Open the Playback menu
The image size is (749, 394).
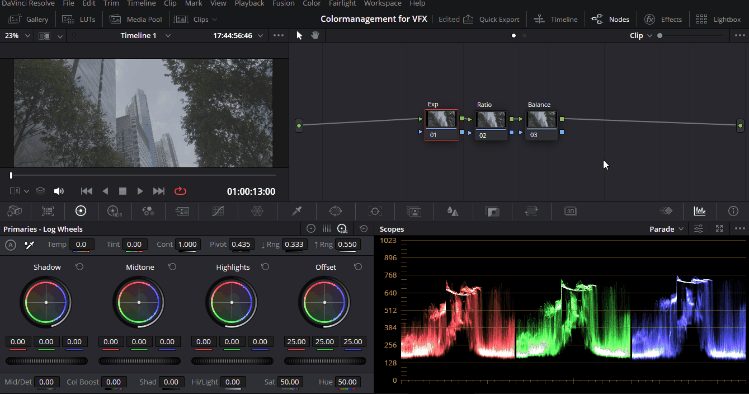pos(249,3)
